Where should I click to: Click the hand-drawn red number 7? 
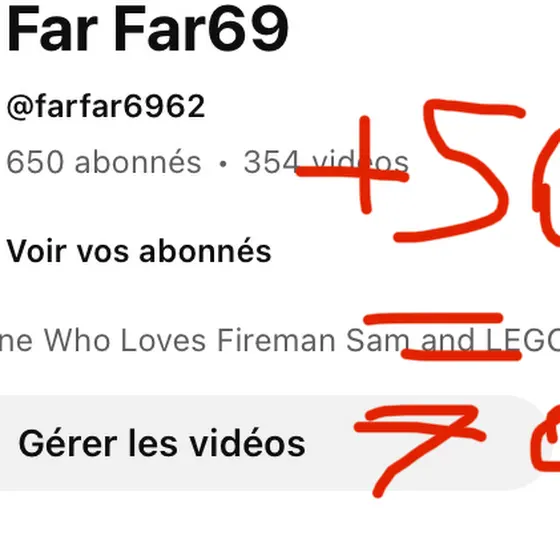pos(420,451)
